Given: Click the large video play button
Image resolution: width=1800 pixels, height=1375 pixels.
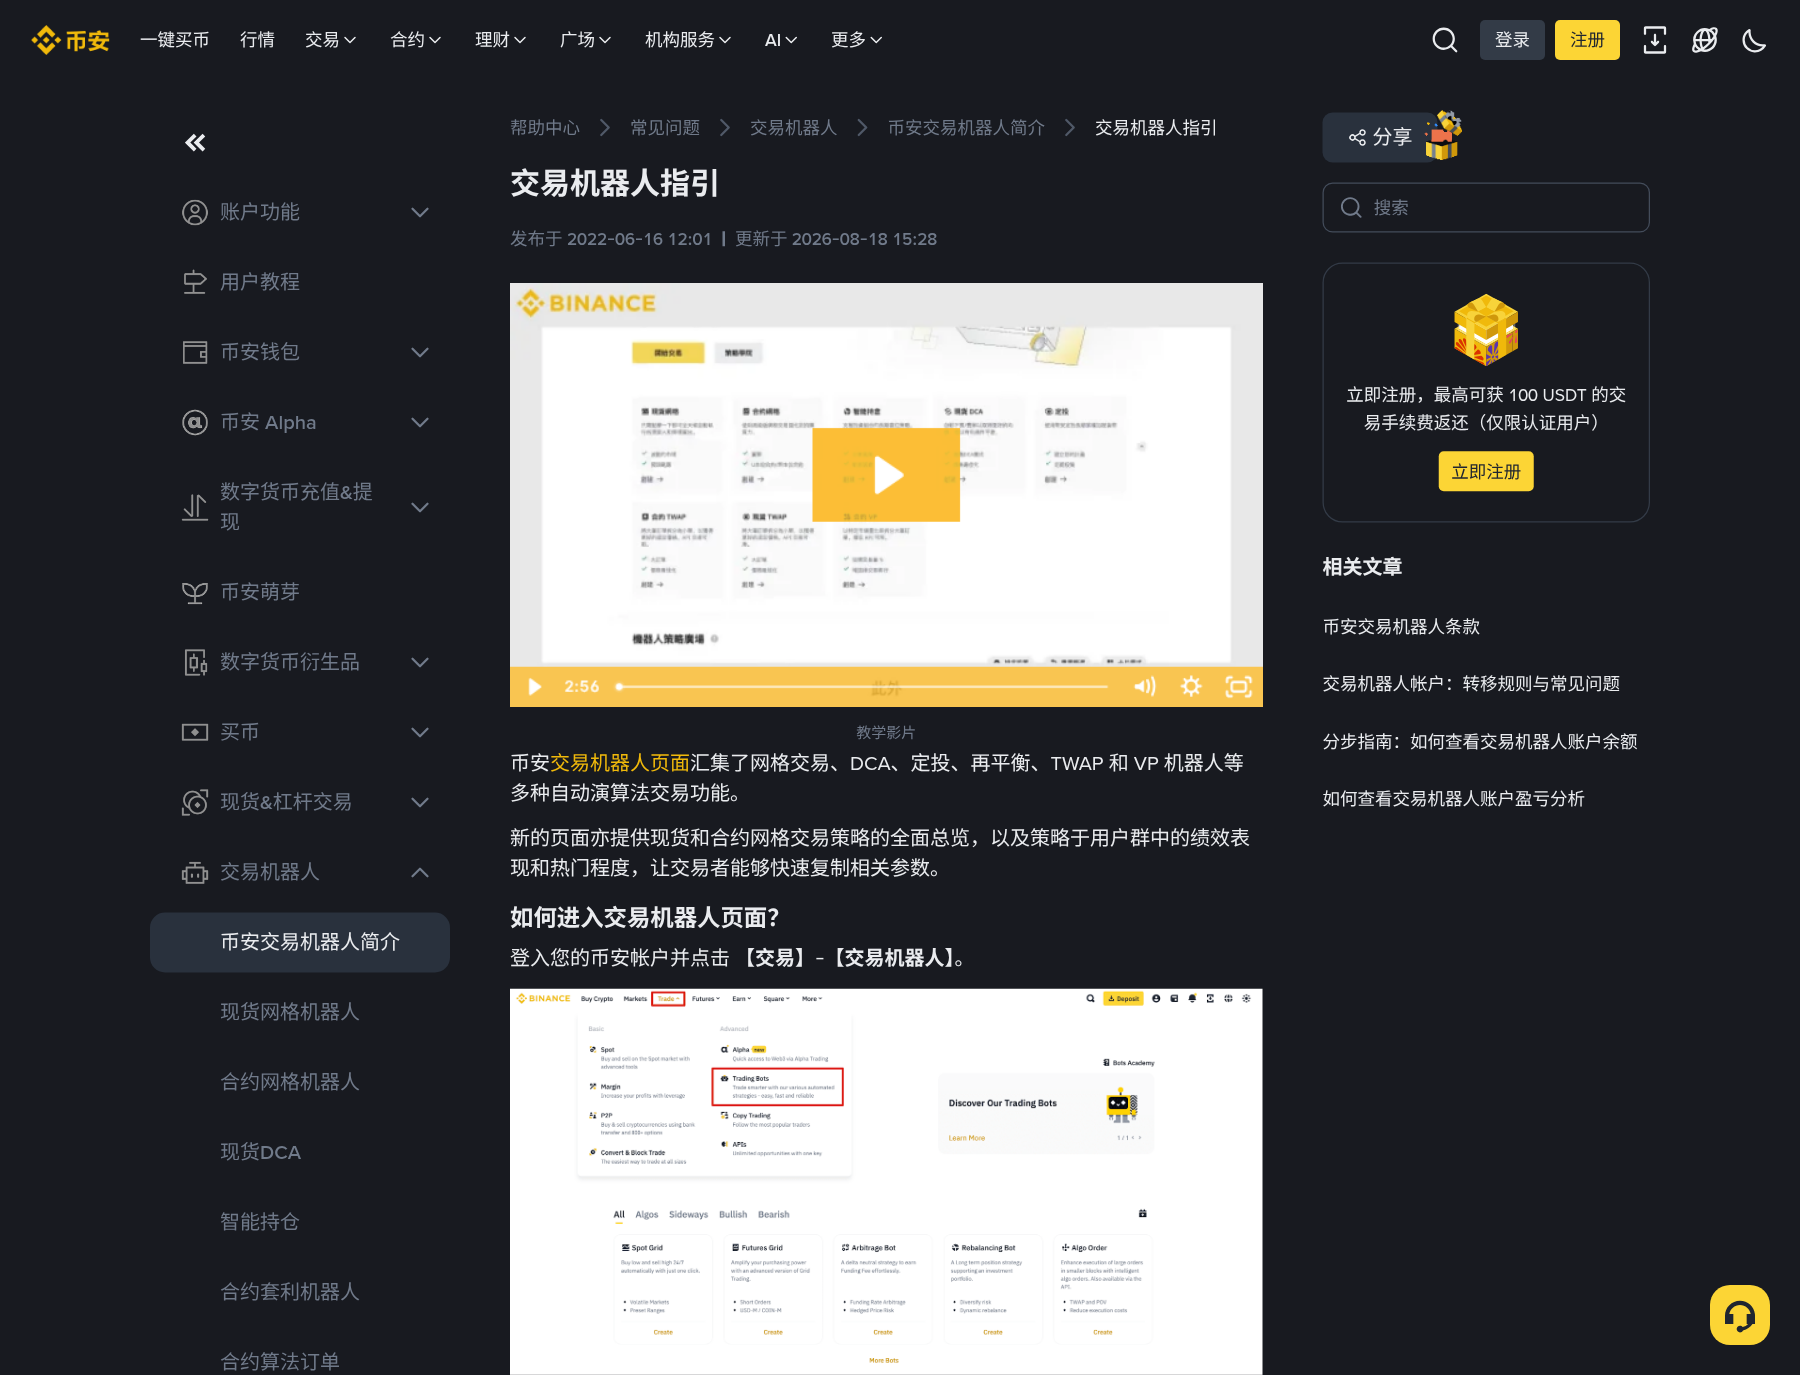Looking at the screenshot, I should pyautogui.click(x=886, y=475).
